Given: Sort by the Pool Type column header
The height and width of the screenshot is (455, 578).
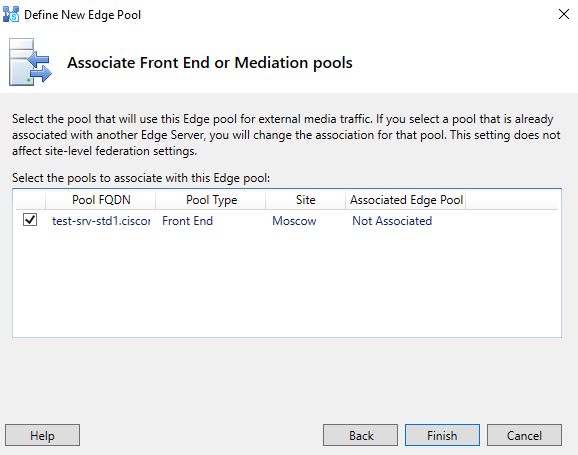Looking at the screenshot, I should click(x=211, y=200).
